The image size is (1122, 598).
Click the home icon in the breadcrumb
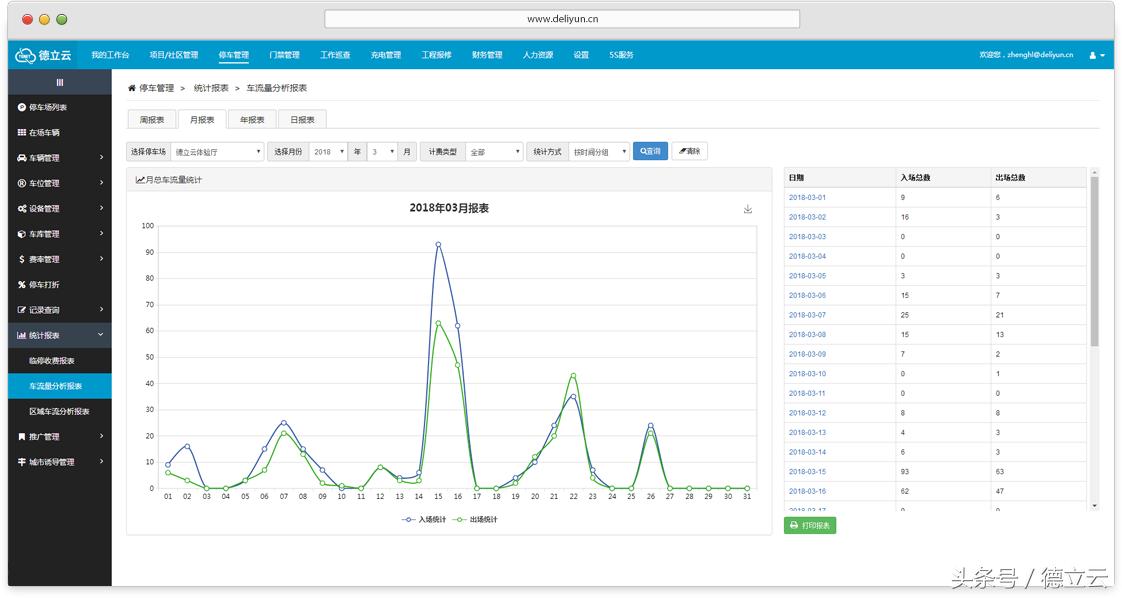(x=132, y=89)
